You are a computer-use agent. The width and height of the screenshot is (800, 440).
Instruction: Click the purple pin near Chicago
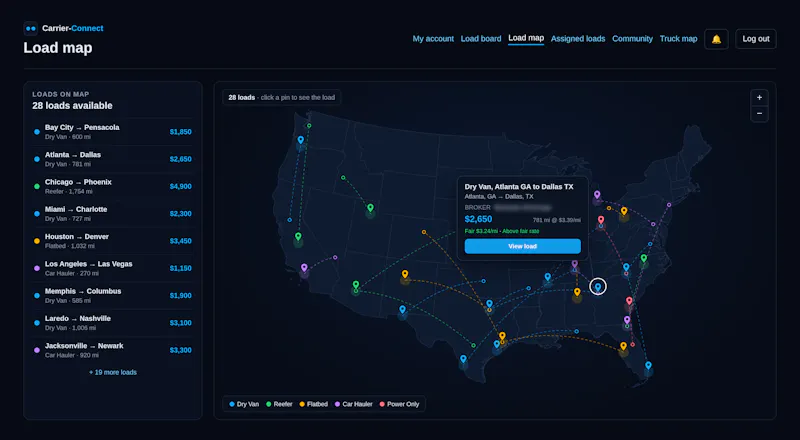click(597, 195)
